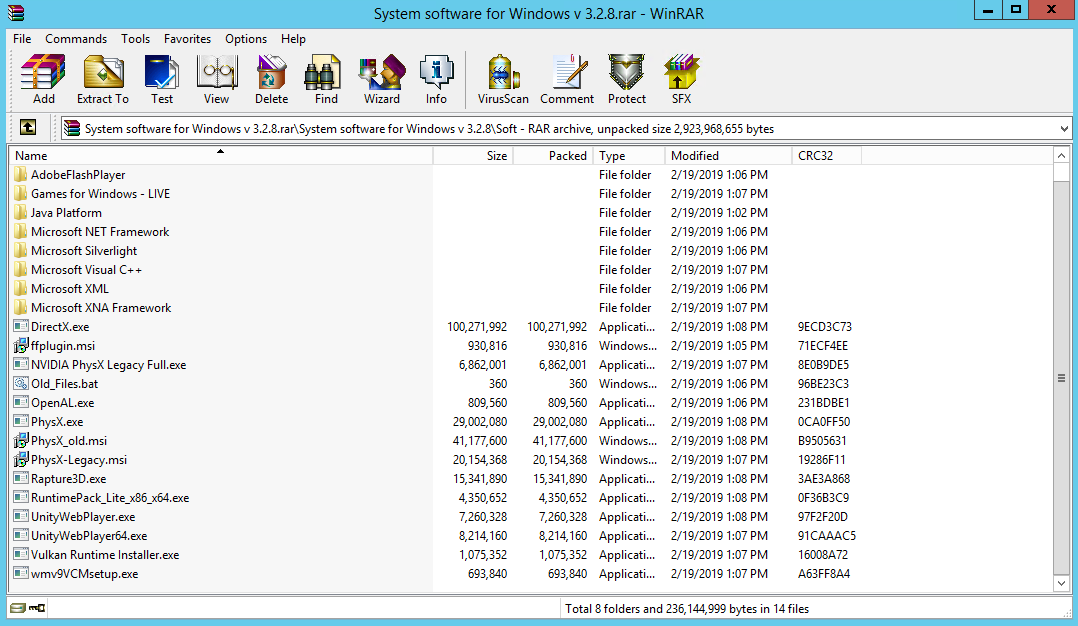Sort by the Packed column header
The width and height of the screenshot is (1078, 626).
(553, 155)
